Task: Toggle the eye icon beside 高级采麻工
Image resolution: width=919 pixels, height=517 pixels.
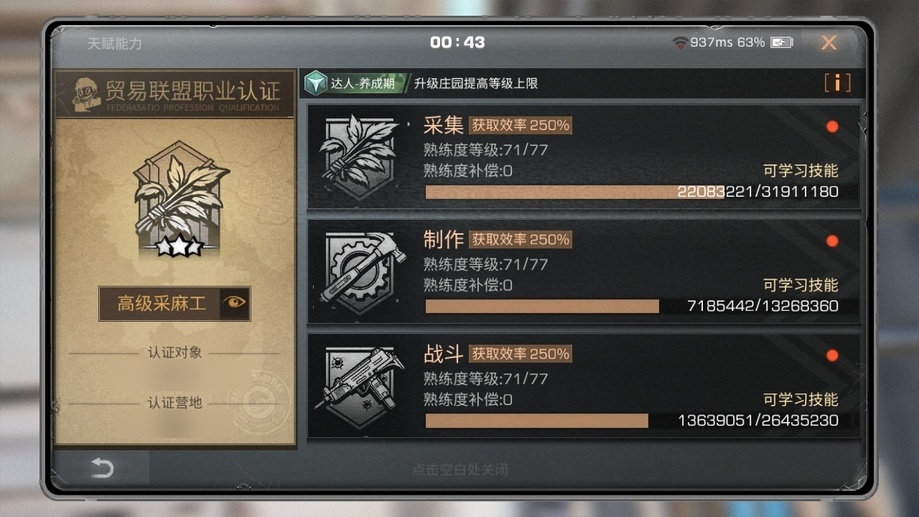Action: [234, 303]
